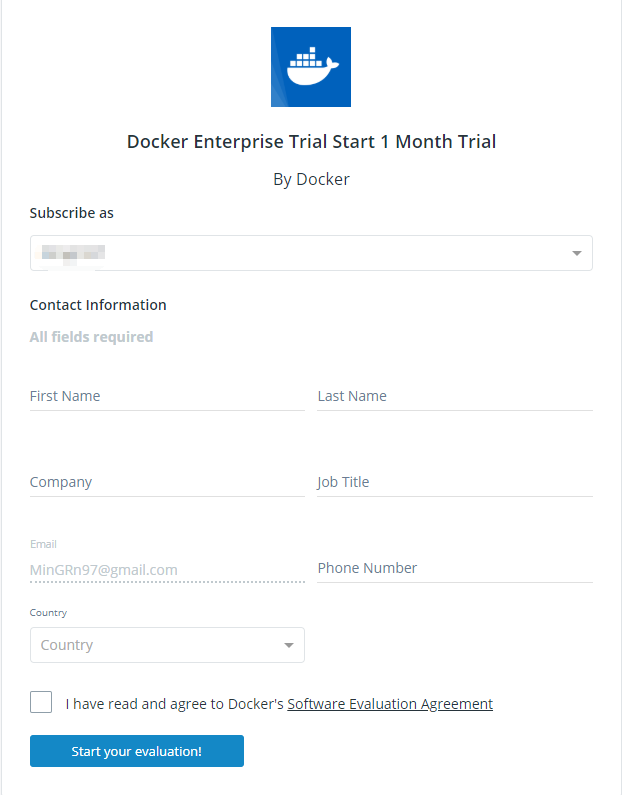Click the Country dropdown caret arrow
622x795 pixels.
click(x=289, y=645)
